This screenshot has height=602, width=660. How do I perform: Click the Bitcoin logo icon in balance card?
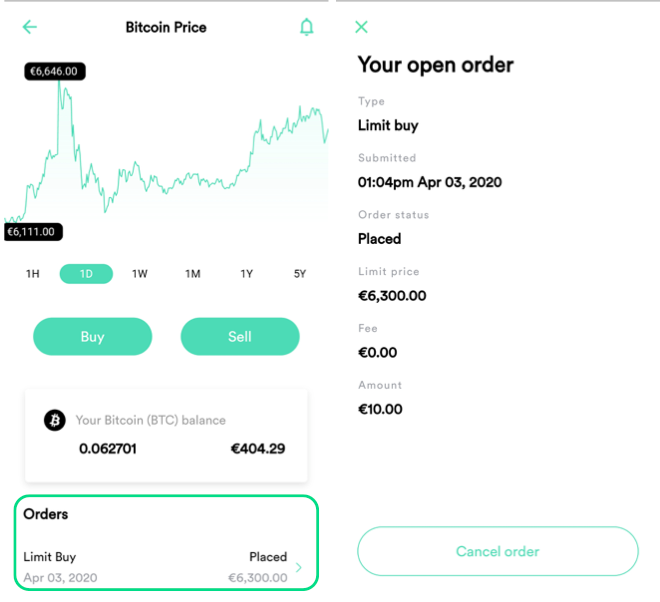tap(55, 420)
